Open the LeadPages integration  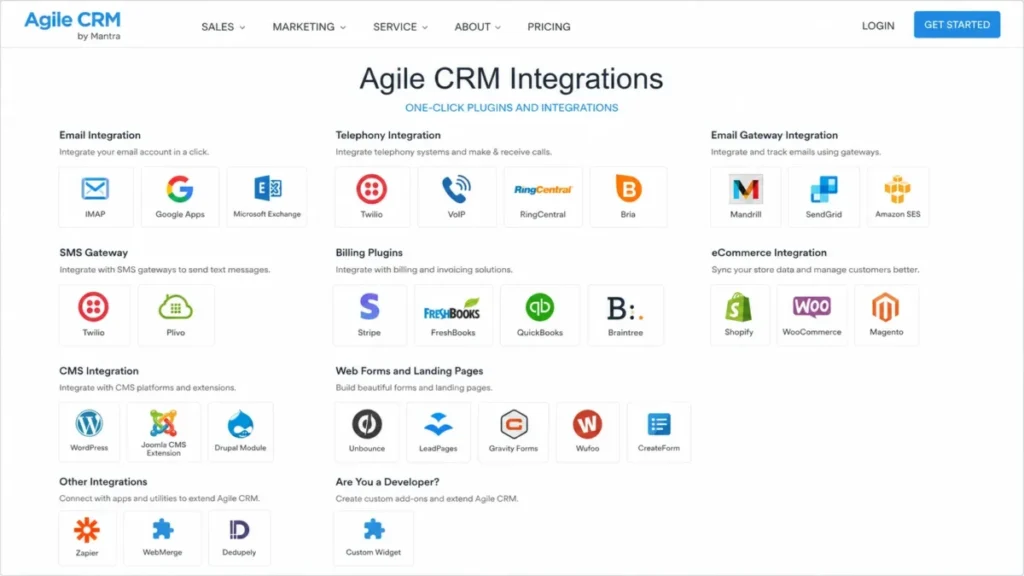pos(438,432)
